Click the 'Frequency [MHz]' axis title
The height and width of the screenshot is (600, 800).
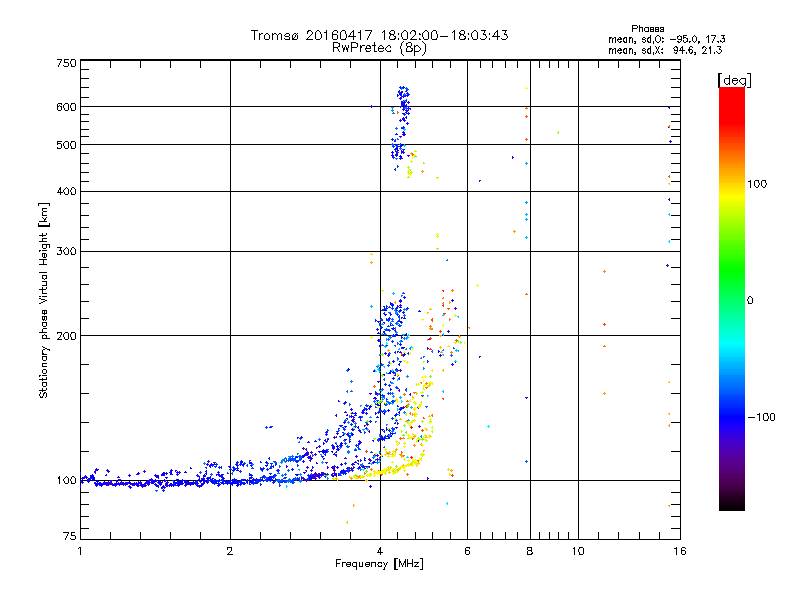coord(379,564)
